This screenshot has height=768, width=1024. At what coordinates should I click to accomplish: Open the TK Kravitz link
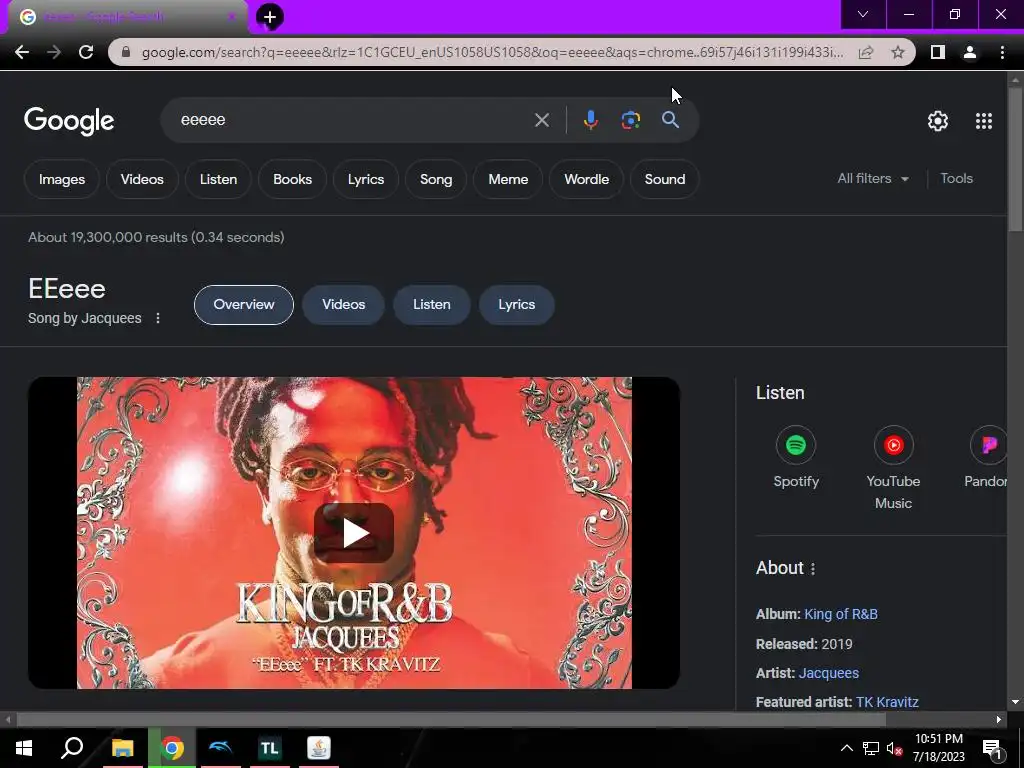coord(887,702)
